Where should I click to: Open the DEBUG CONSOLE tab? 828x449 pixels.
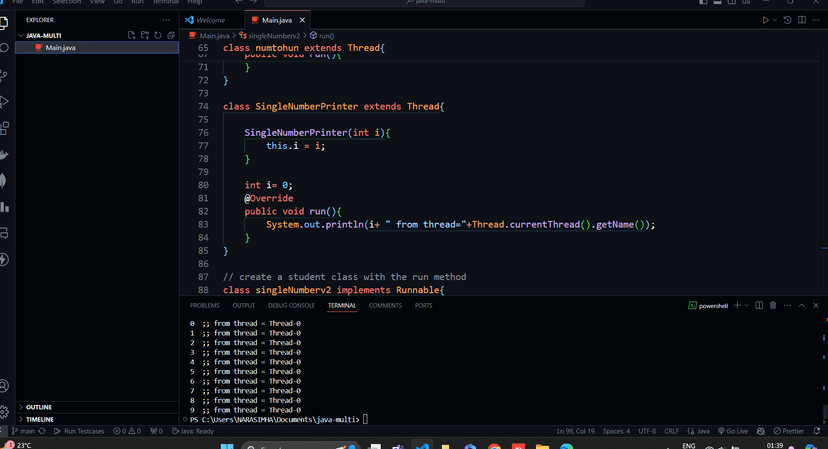pos(291,305)
